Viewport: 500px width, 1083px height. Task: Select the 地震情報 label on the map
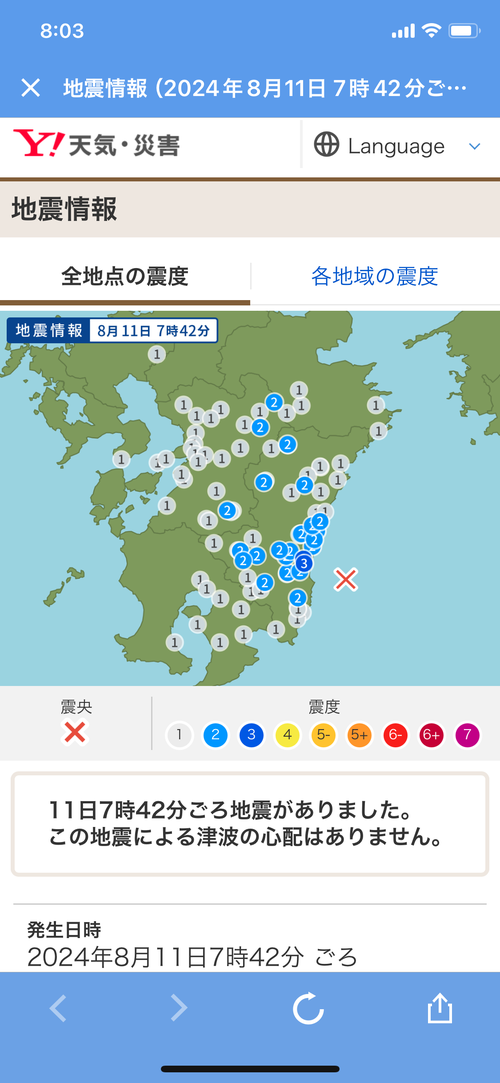click(48, 329)
